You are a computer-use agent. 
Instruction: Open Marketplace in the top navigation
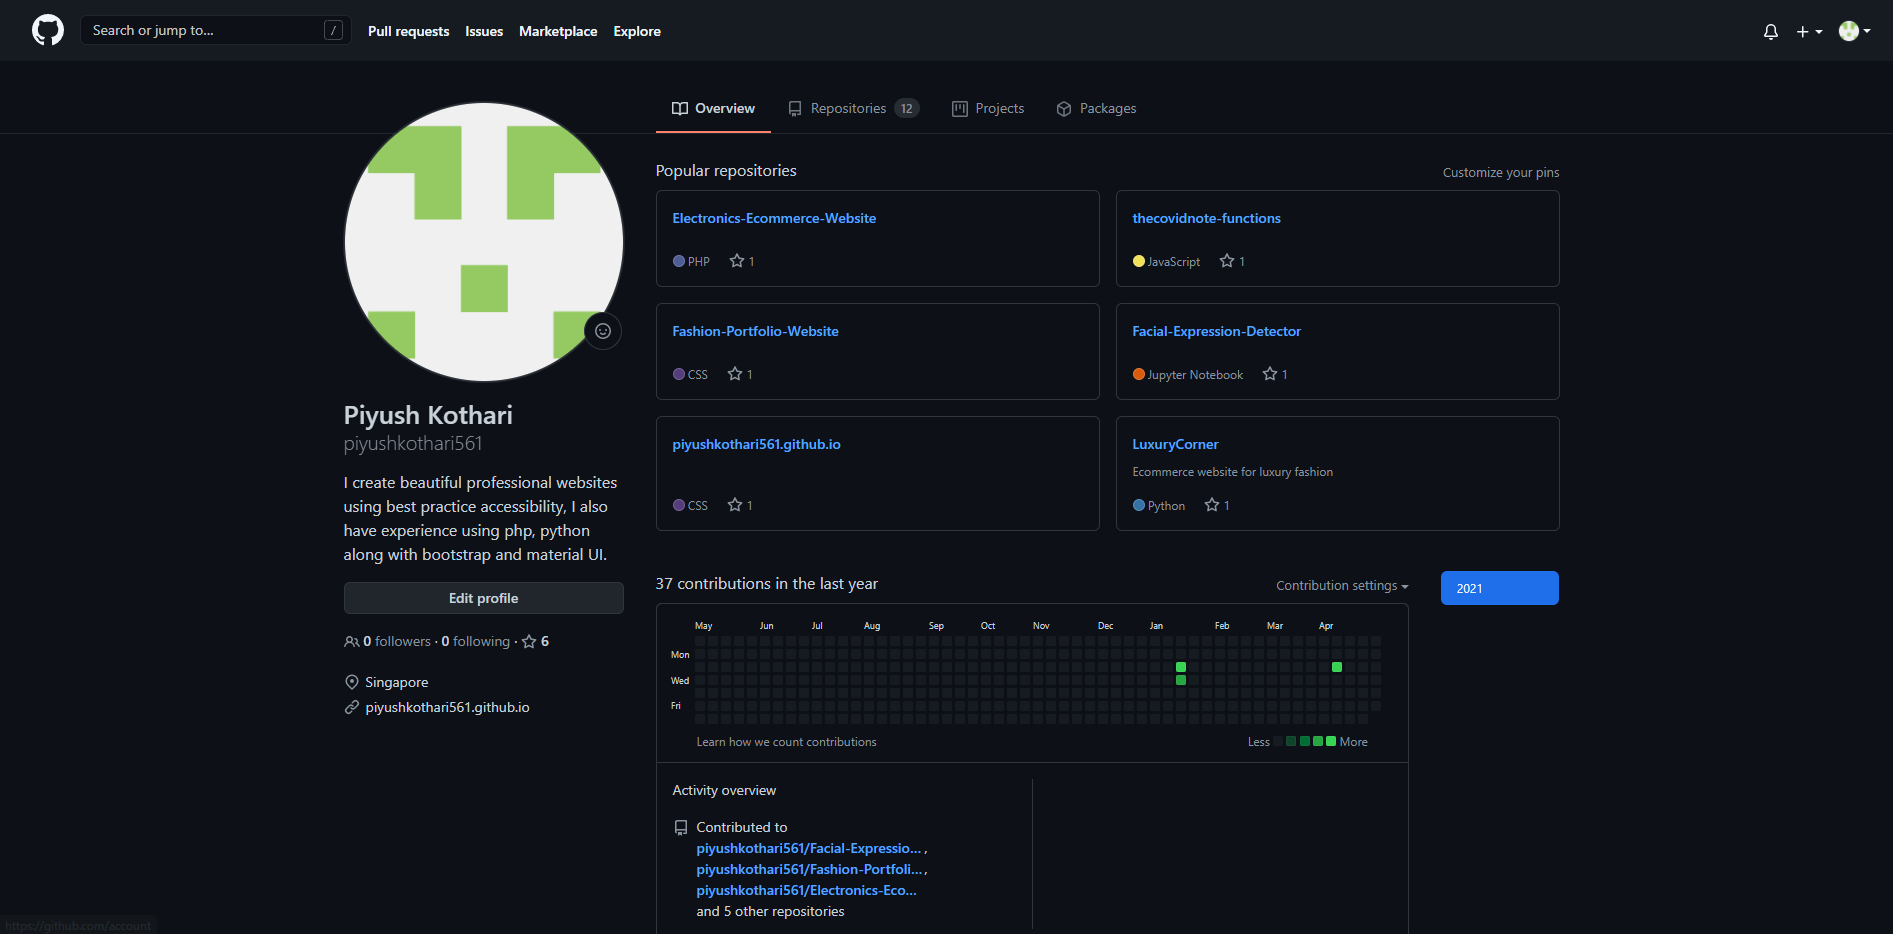click(x=557, y=31)
